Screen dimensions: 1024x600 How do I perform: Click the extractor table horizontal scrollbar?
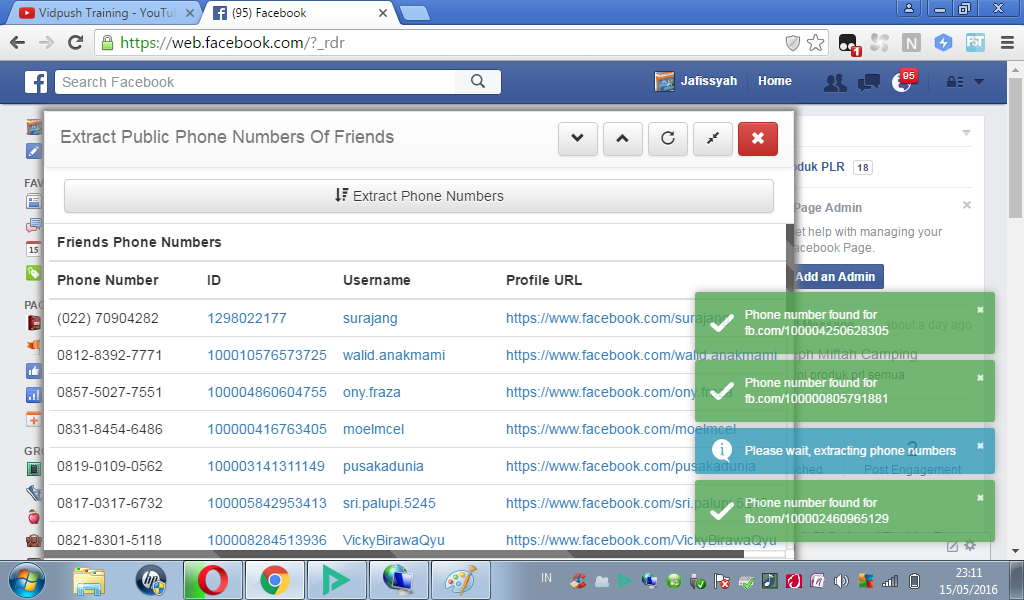pos(396,554)
